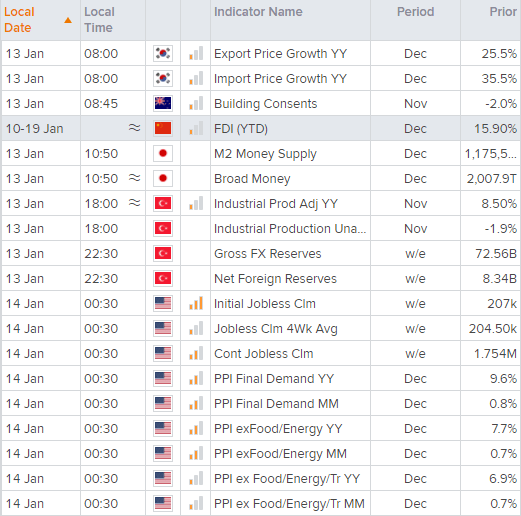Sort table by Local Time header

pyautogui.click(x=99, y=20)
